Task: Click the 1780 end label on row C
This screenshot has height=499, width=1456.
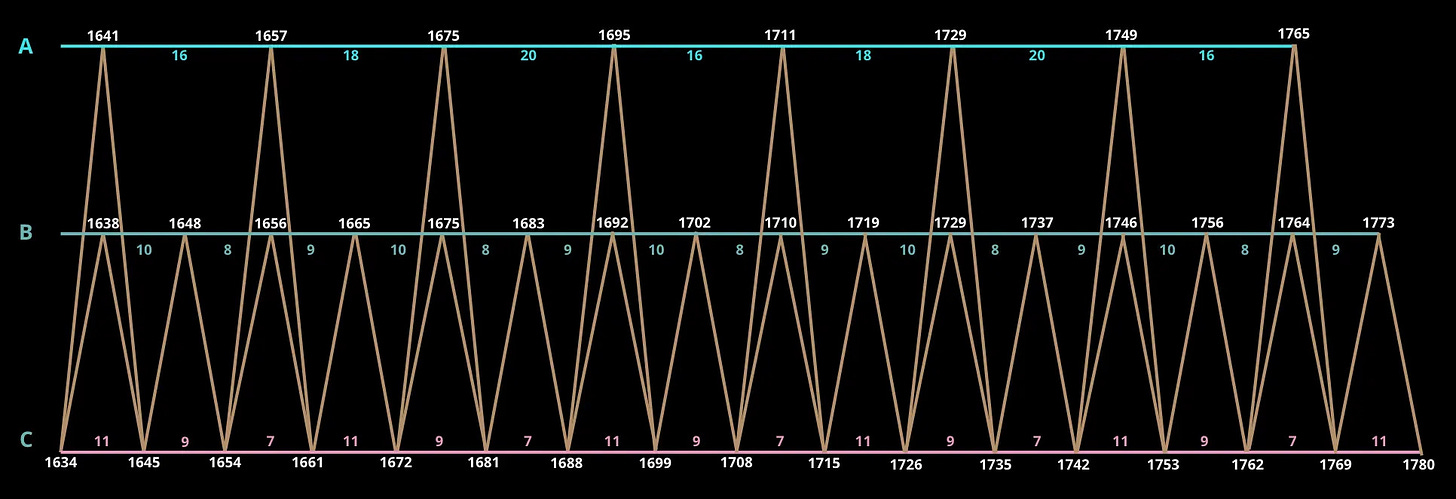Action: point(1418,464)
